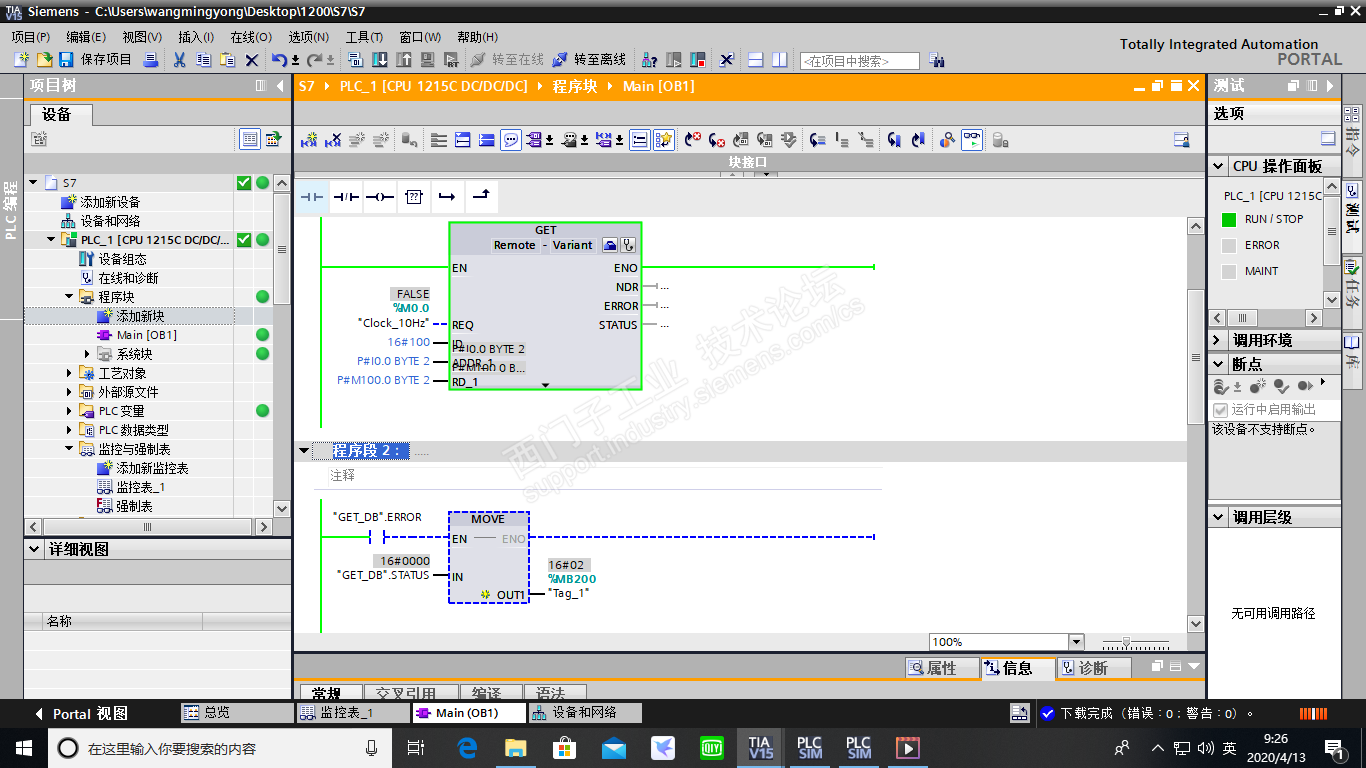The image size is (1366, 768).
Task: Click the cut scissors icon
Action: pyautogui.click(x=179, y=60)
